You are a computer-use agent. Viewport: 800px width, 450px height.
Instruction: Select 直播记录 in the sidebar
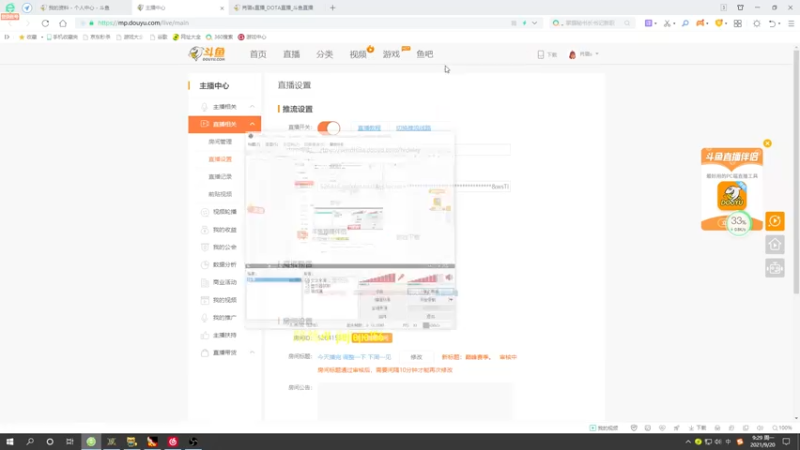click(x=220, y=177)
